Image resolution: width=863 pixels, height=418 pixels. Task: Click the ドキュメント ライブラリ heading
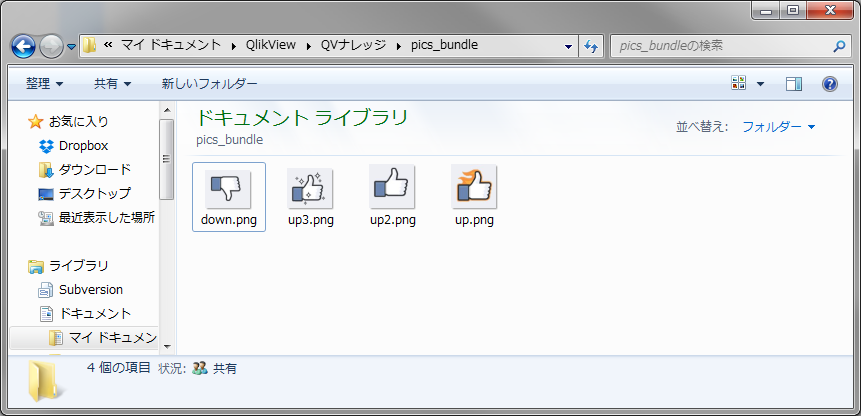[x=302, y=118]
